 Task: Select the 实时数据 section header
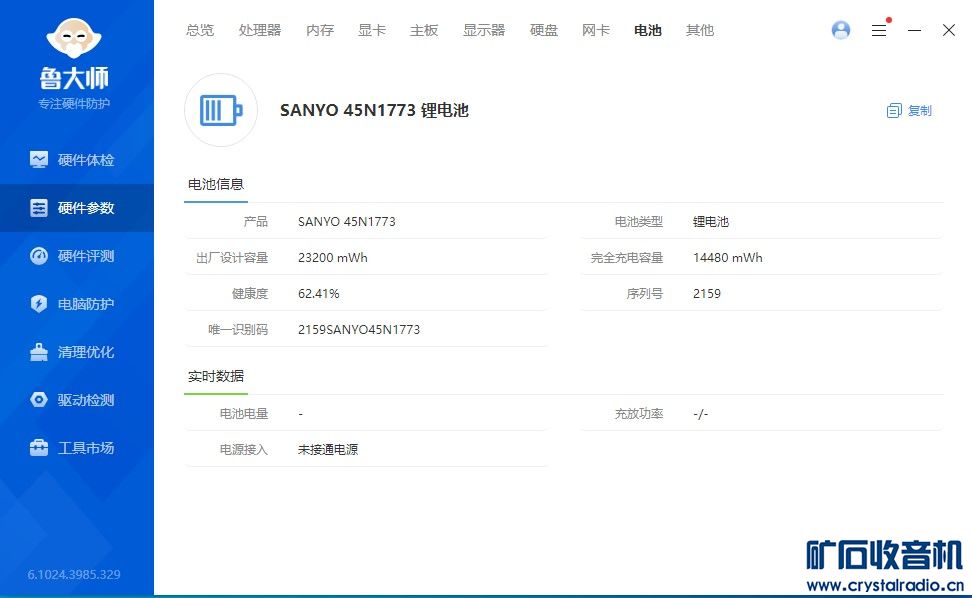coord(216,376)
